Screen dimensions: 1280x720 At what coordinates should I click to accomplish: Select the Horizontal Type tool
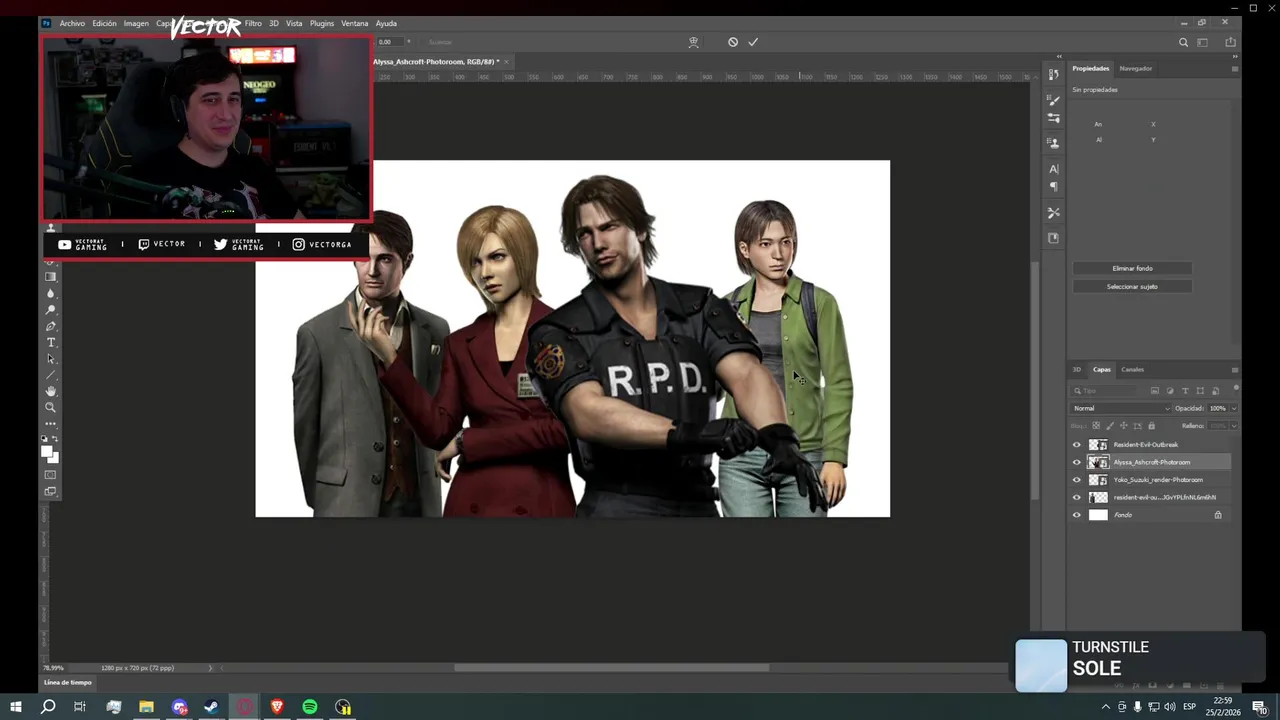tap(51, 342)
